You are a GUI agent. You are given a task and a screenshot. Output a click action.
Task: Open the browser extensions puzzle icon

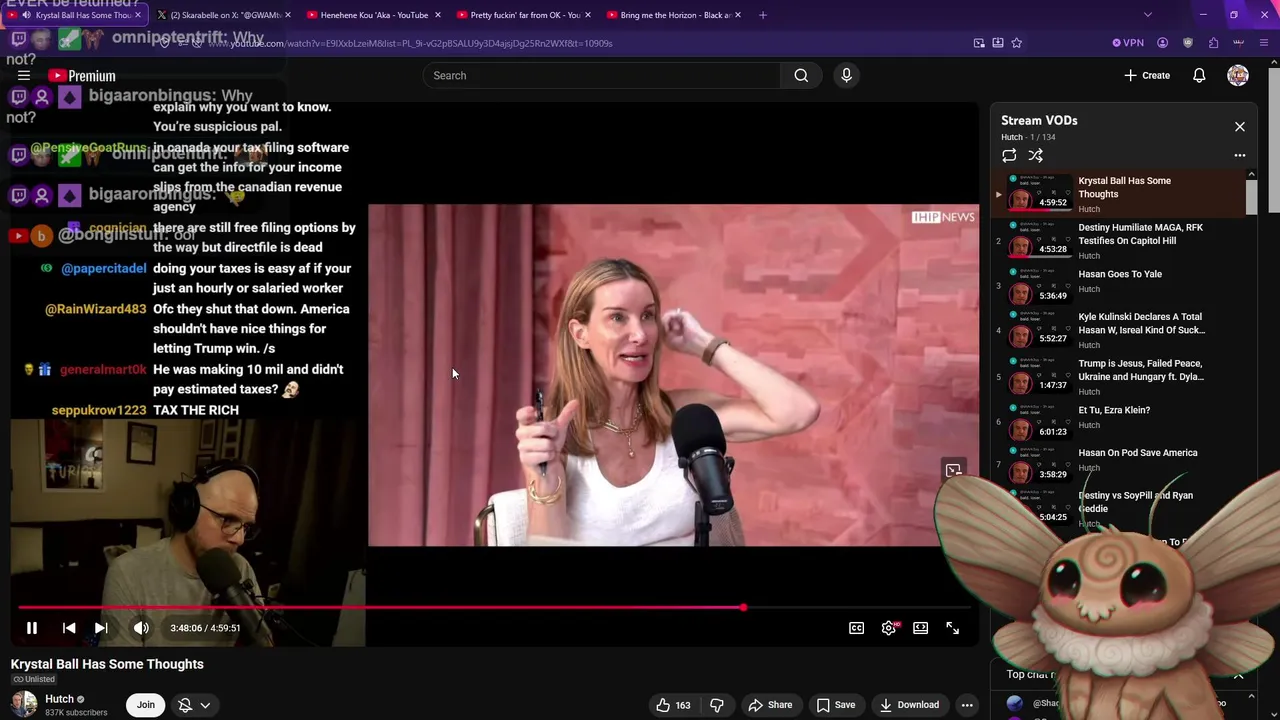1213,43
